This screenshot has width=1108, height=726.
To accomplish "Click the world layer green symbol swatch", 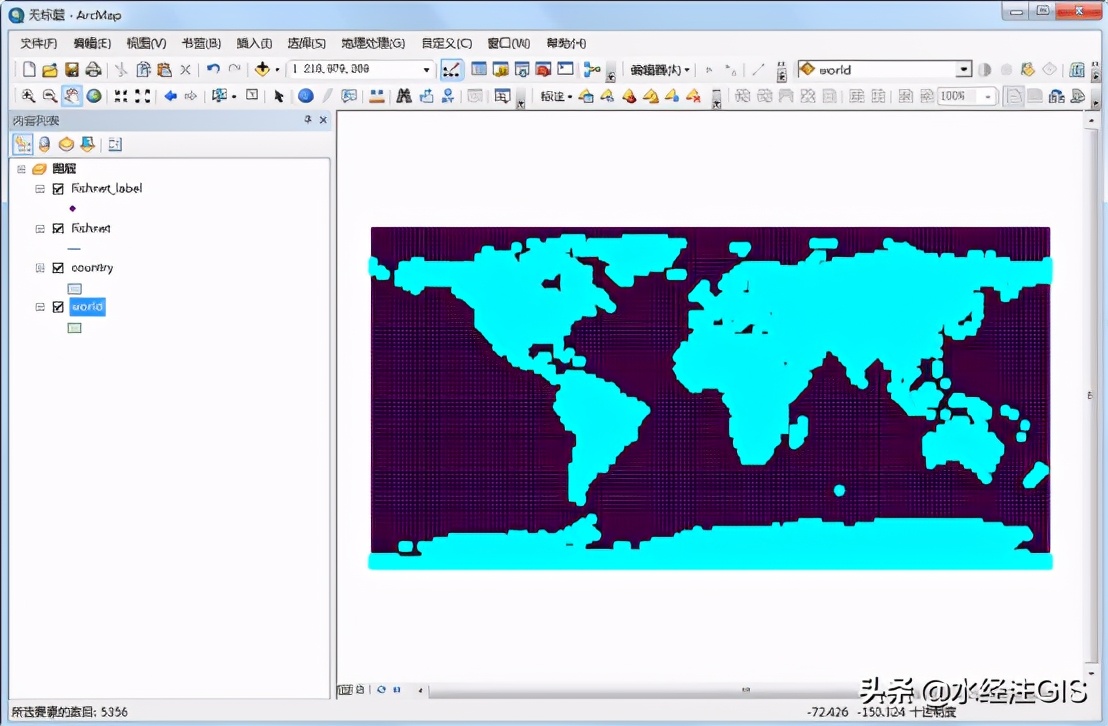I will pyautogui.click(x=74, y=327).
